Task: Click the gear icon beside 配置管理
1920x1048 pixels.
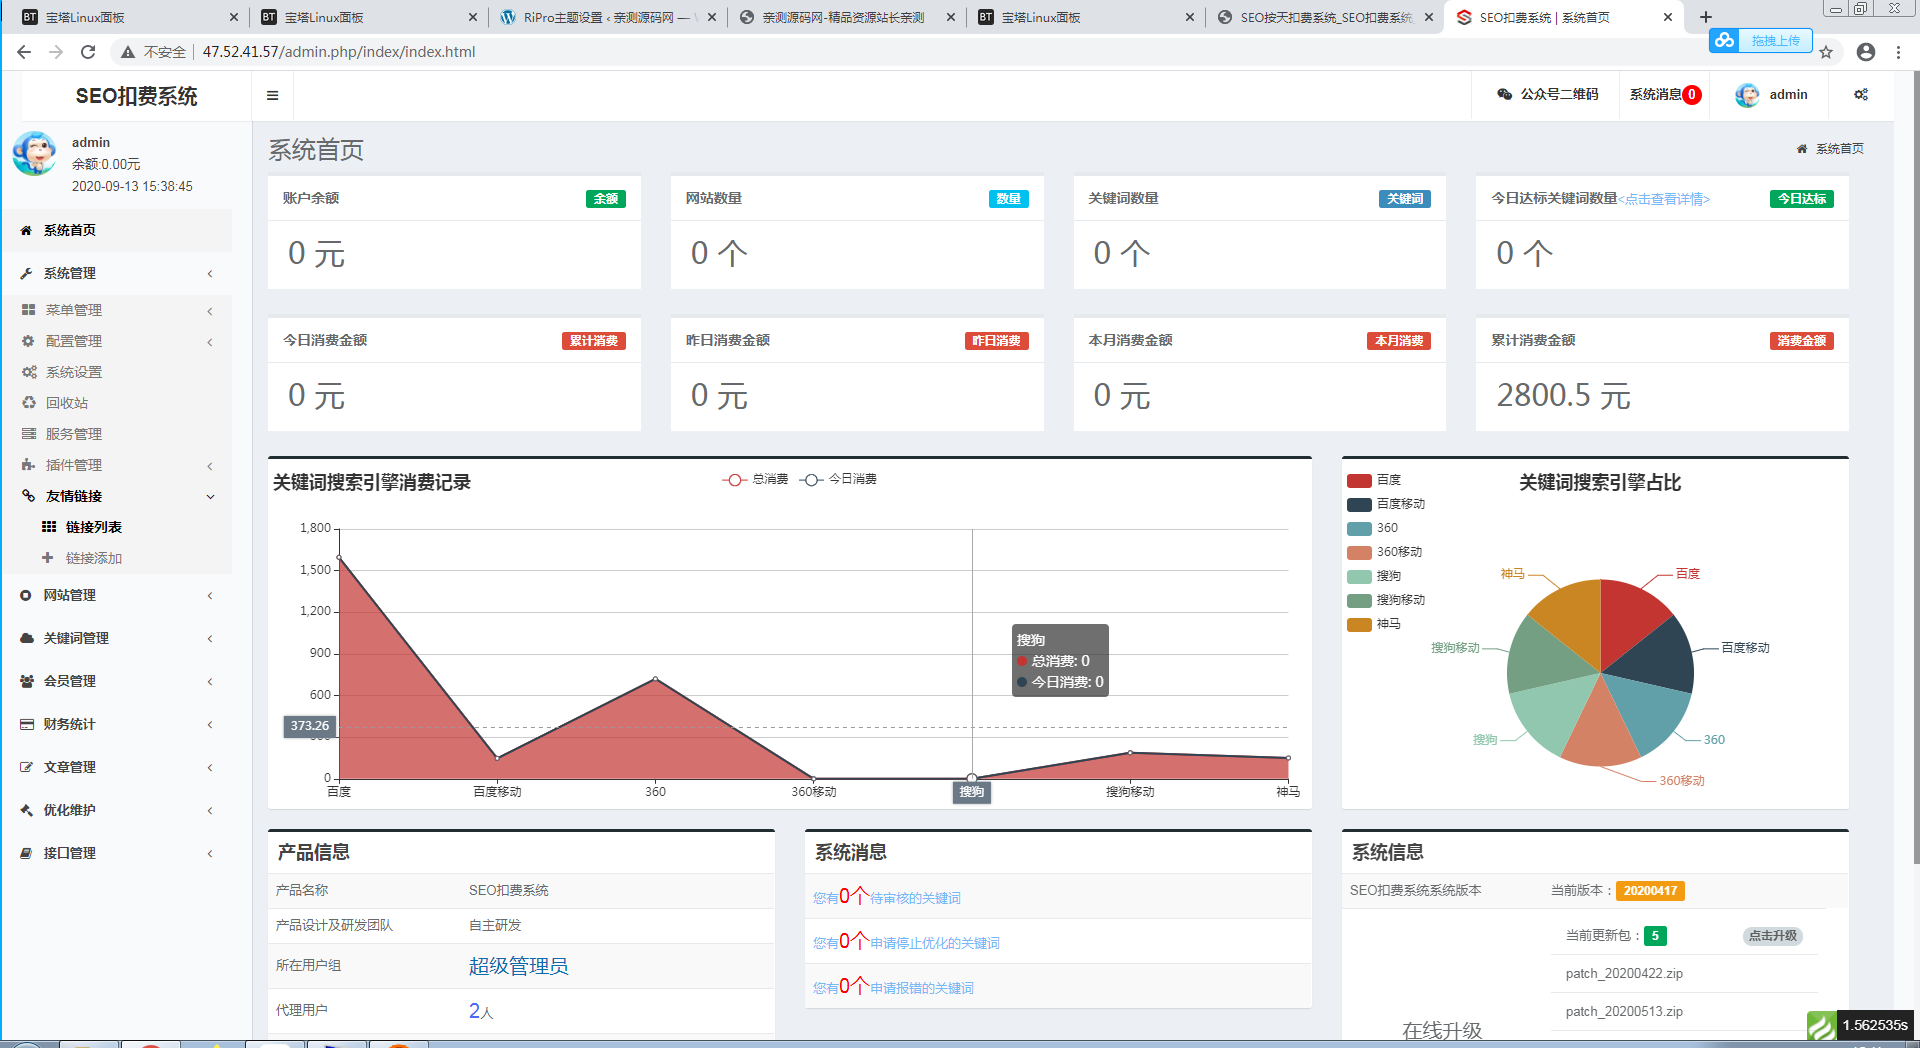Action: (x=29, y=341)
